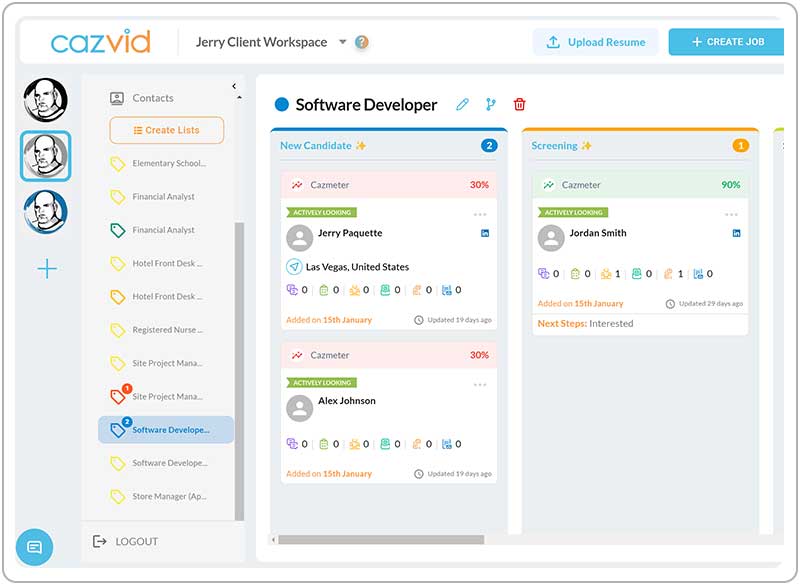Click Next Steps: Interested on Jordan Smith's card
This screenshot has height=584, width=800.
click(585, 324)
